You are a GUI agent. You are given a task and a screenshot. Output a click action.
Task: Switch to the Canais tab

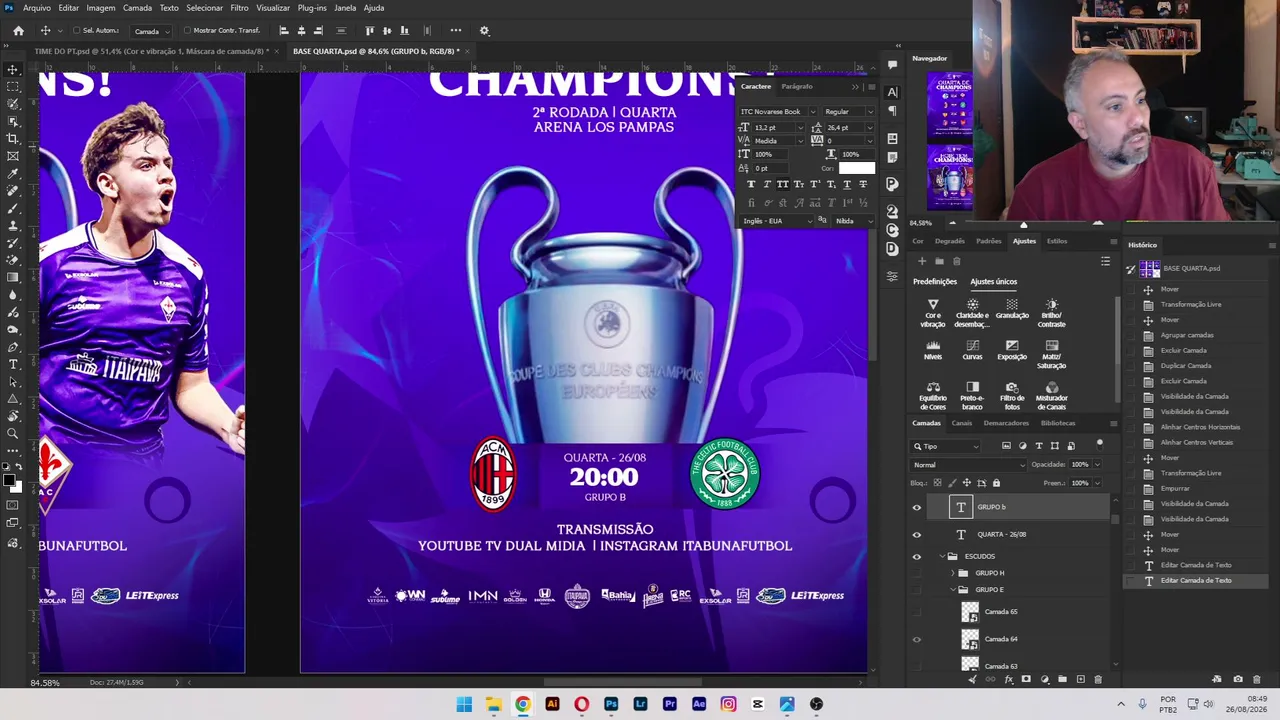(961, 423)
